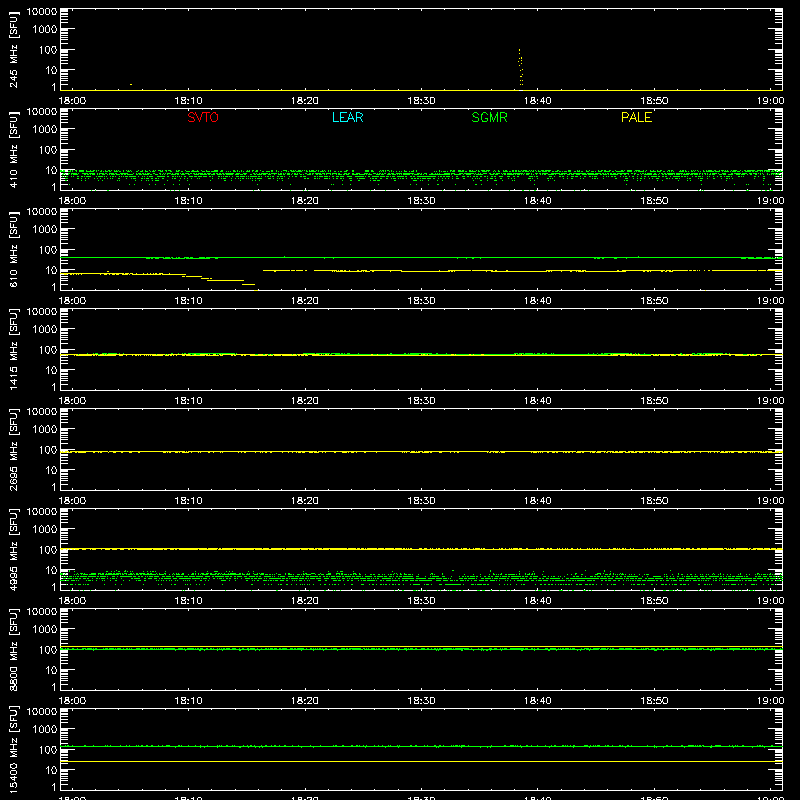800x800 pixels.
Task: Click the 1000 y-axis value on 410 MHz panel
Action: click(x=45, y=130)
